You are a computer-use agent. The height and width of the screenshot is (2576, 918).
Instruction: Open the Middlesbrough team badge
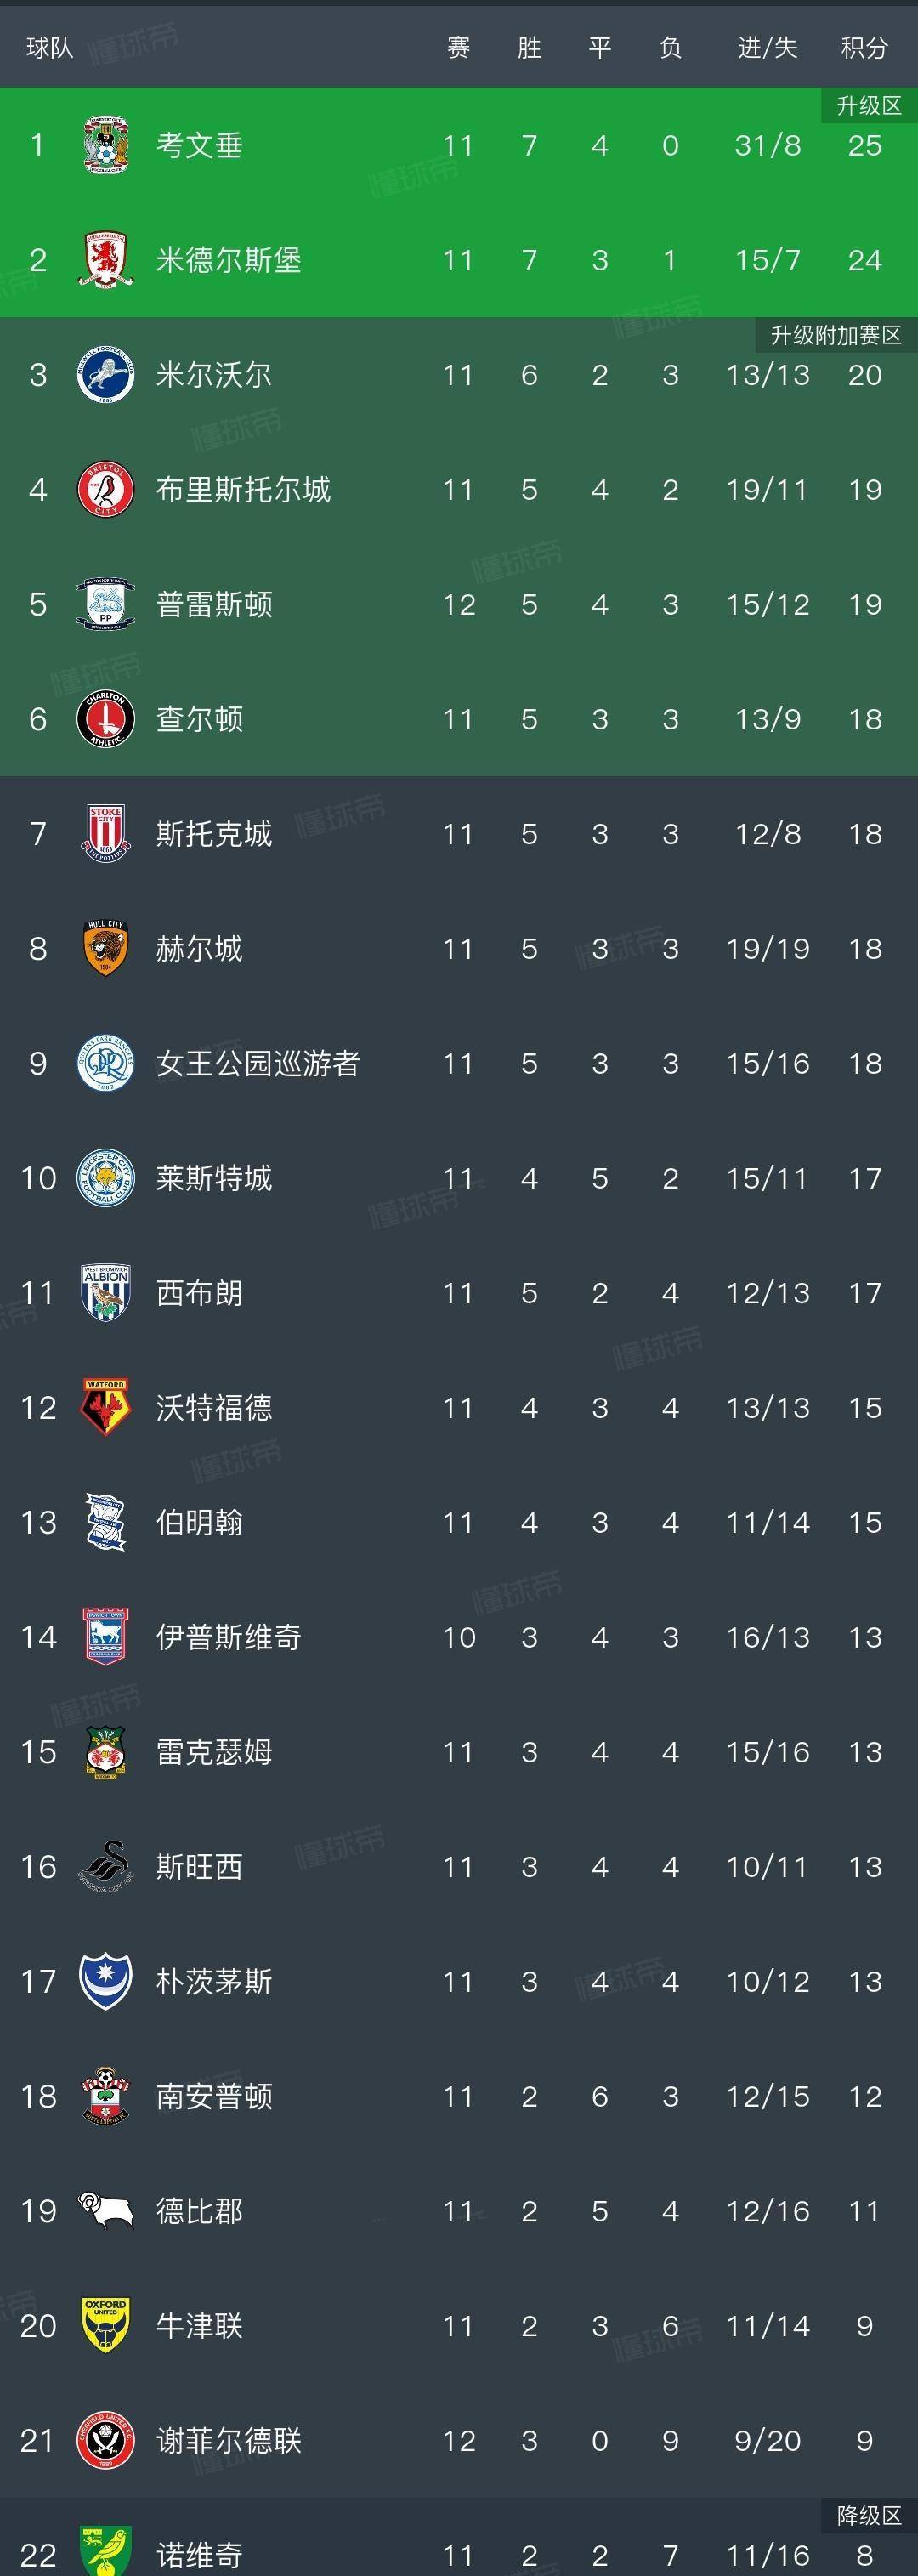click(106, 260)
